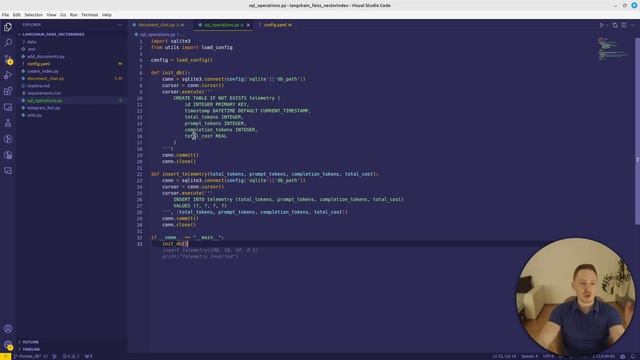This screenshot has width=640, height=360.
Task: Click the editor minimap preview
Action: pyautogui.click(x=613, y=49)
